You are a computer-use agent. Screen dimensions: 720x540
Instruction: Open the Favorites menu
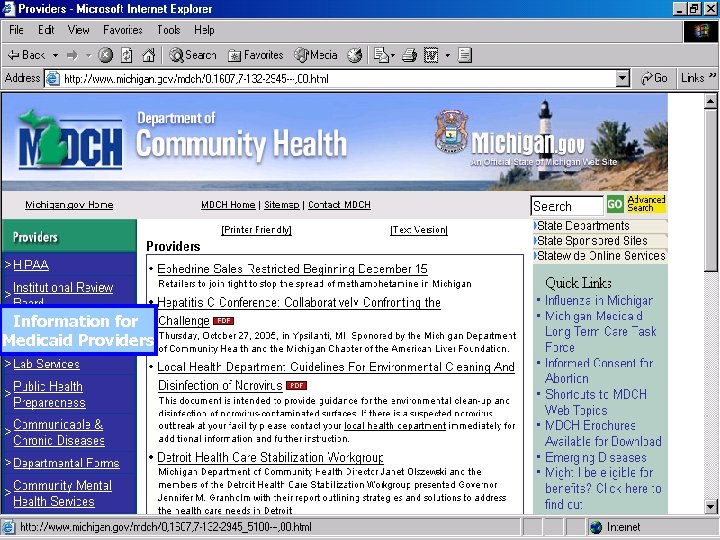[x=123, y=30]
